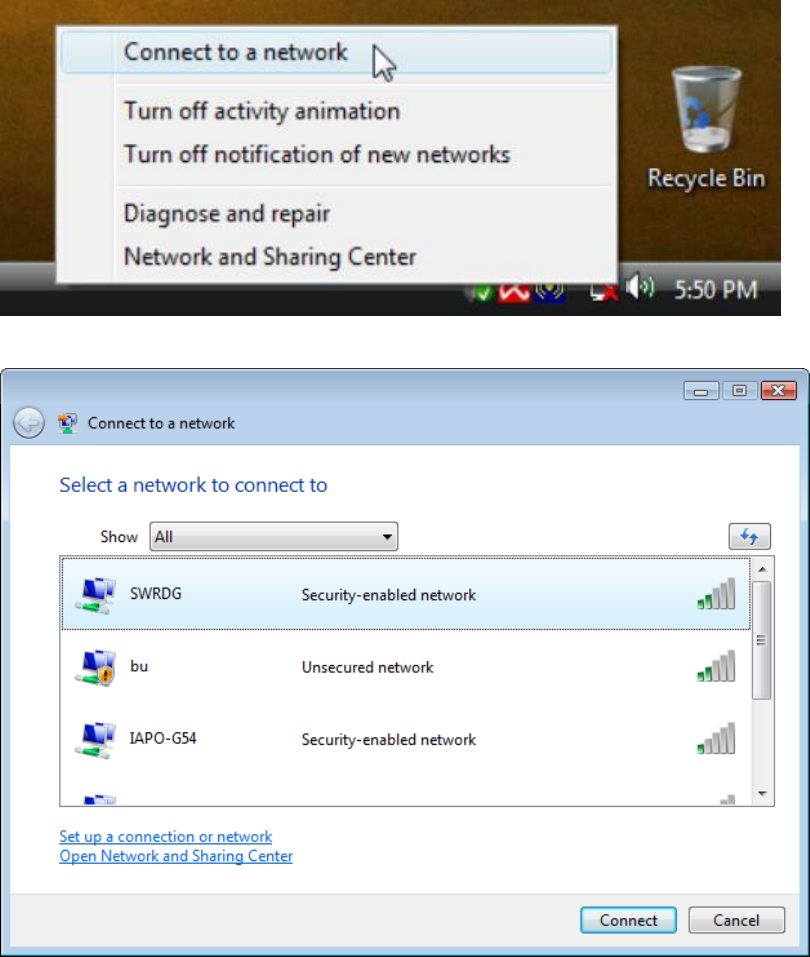The width and height of the screenshot is (810, 957).
Task: Click the IAPO-G54 signal strength bars
Action: click(x=716, y=739)
